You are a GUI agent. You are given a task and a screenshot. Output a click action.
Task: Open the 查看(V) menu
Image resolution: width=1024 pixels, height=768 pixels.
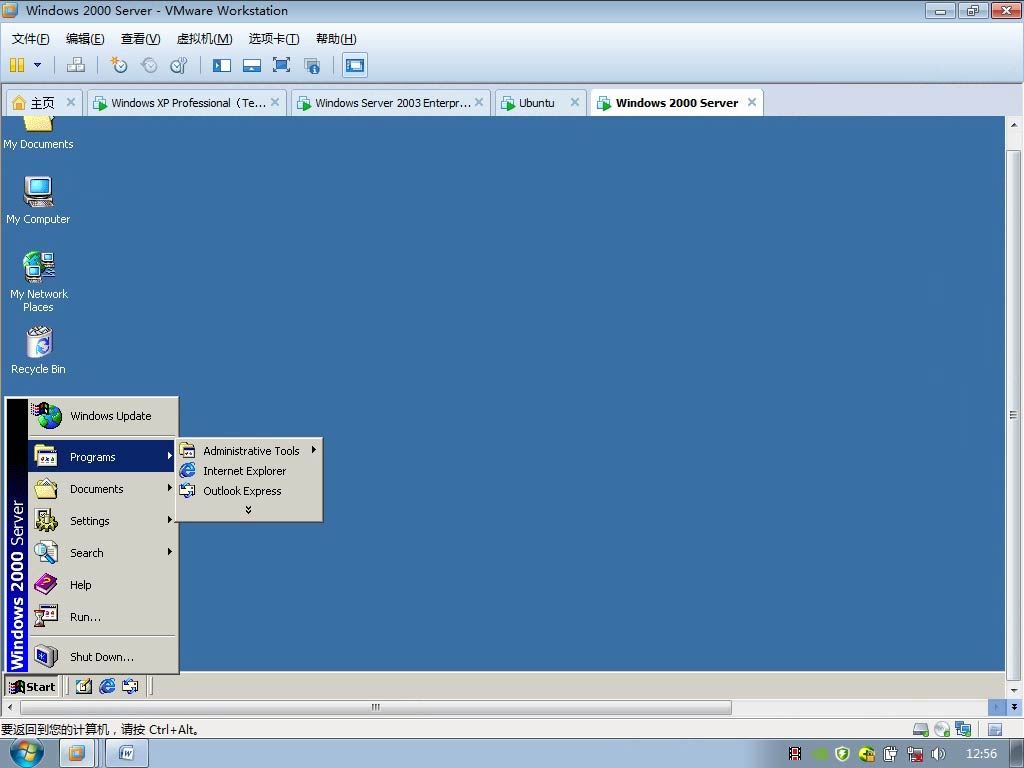(140, 39)
